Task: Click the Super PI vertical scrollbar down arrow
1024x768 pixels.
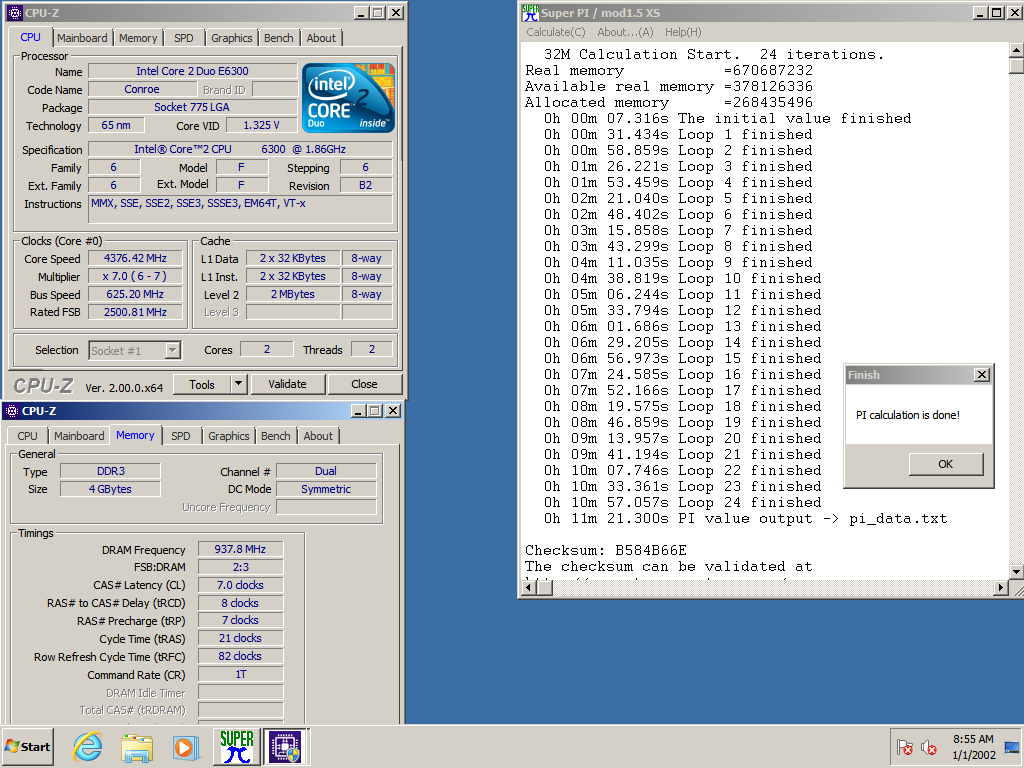Action: pos(1017,572)
